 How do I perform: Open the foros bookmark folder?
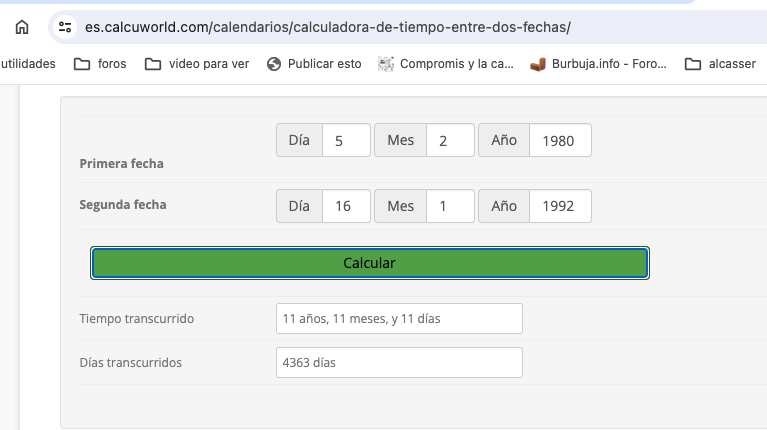[x=100, y=64]
